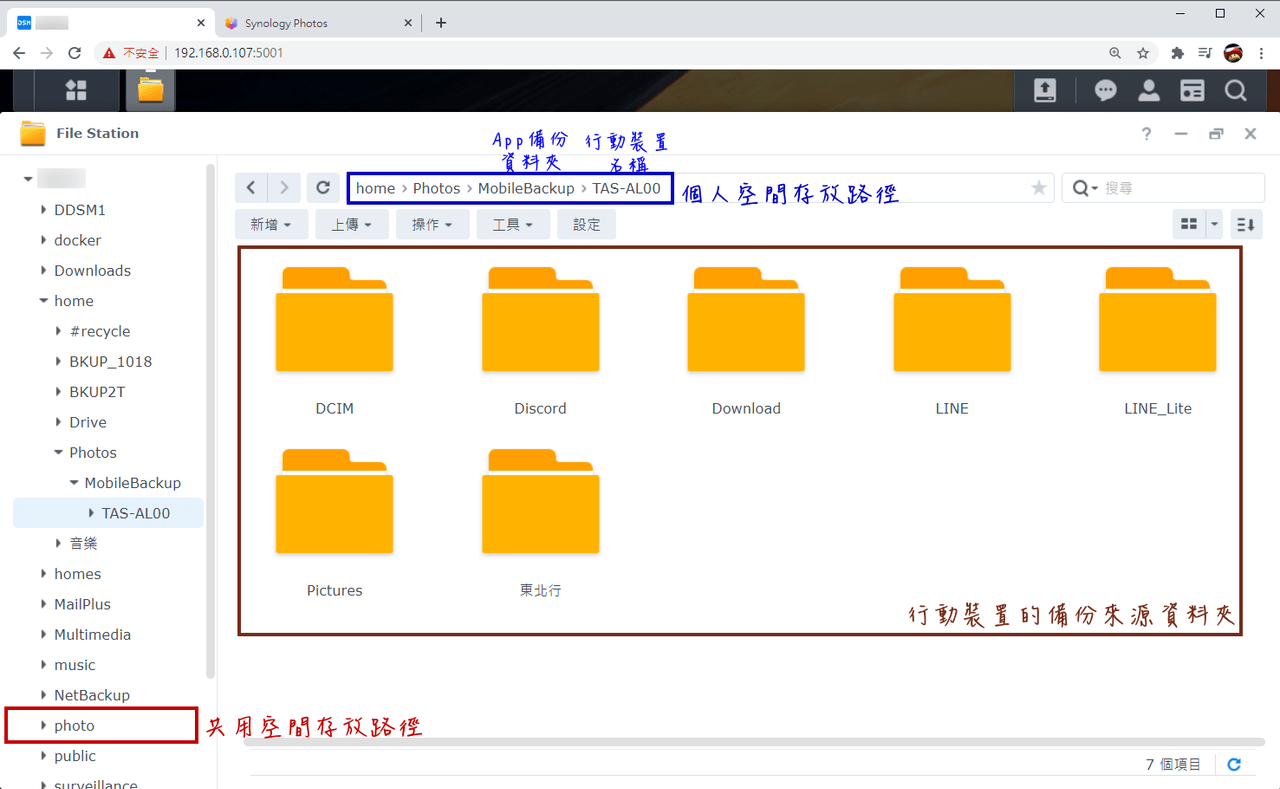Open the 工具 dropdown menu
Viewport: 1280px width, 789px height.
pyautogui.click(x=513, y=224)
